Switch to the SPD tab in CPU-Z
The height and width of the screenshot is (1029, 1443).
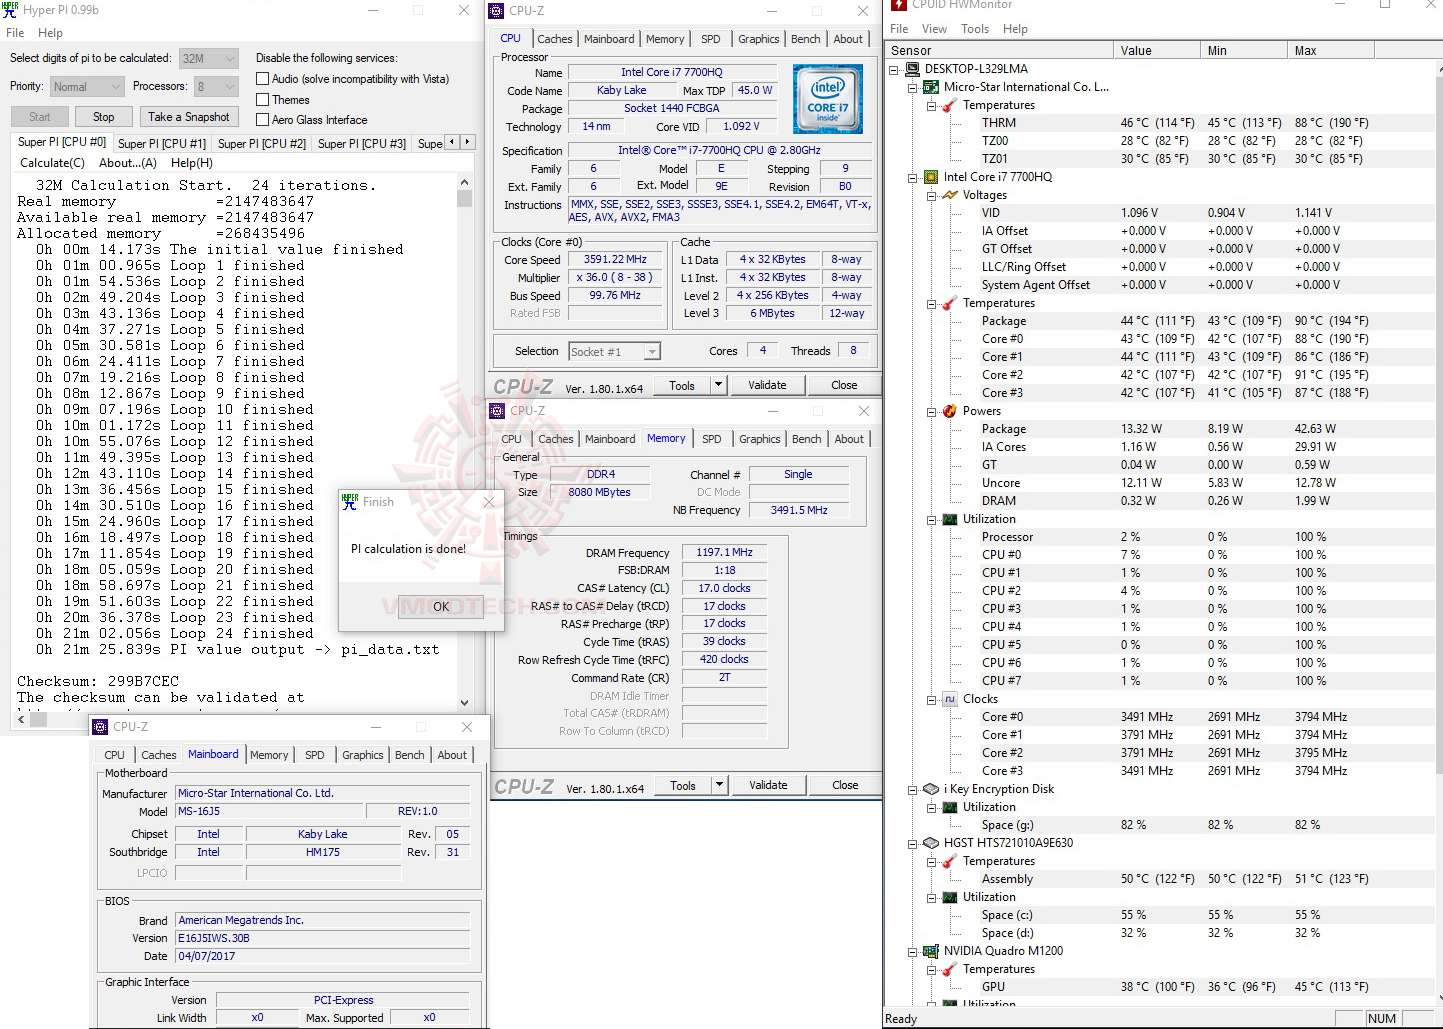pos(711,38)
